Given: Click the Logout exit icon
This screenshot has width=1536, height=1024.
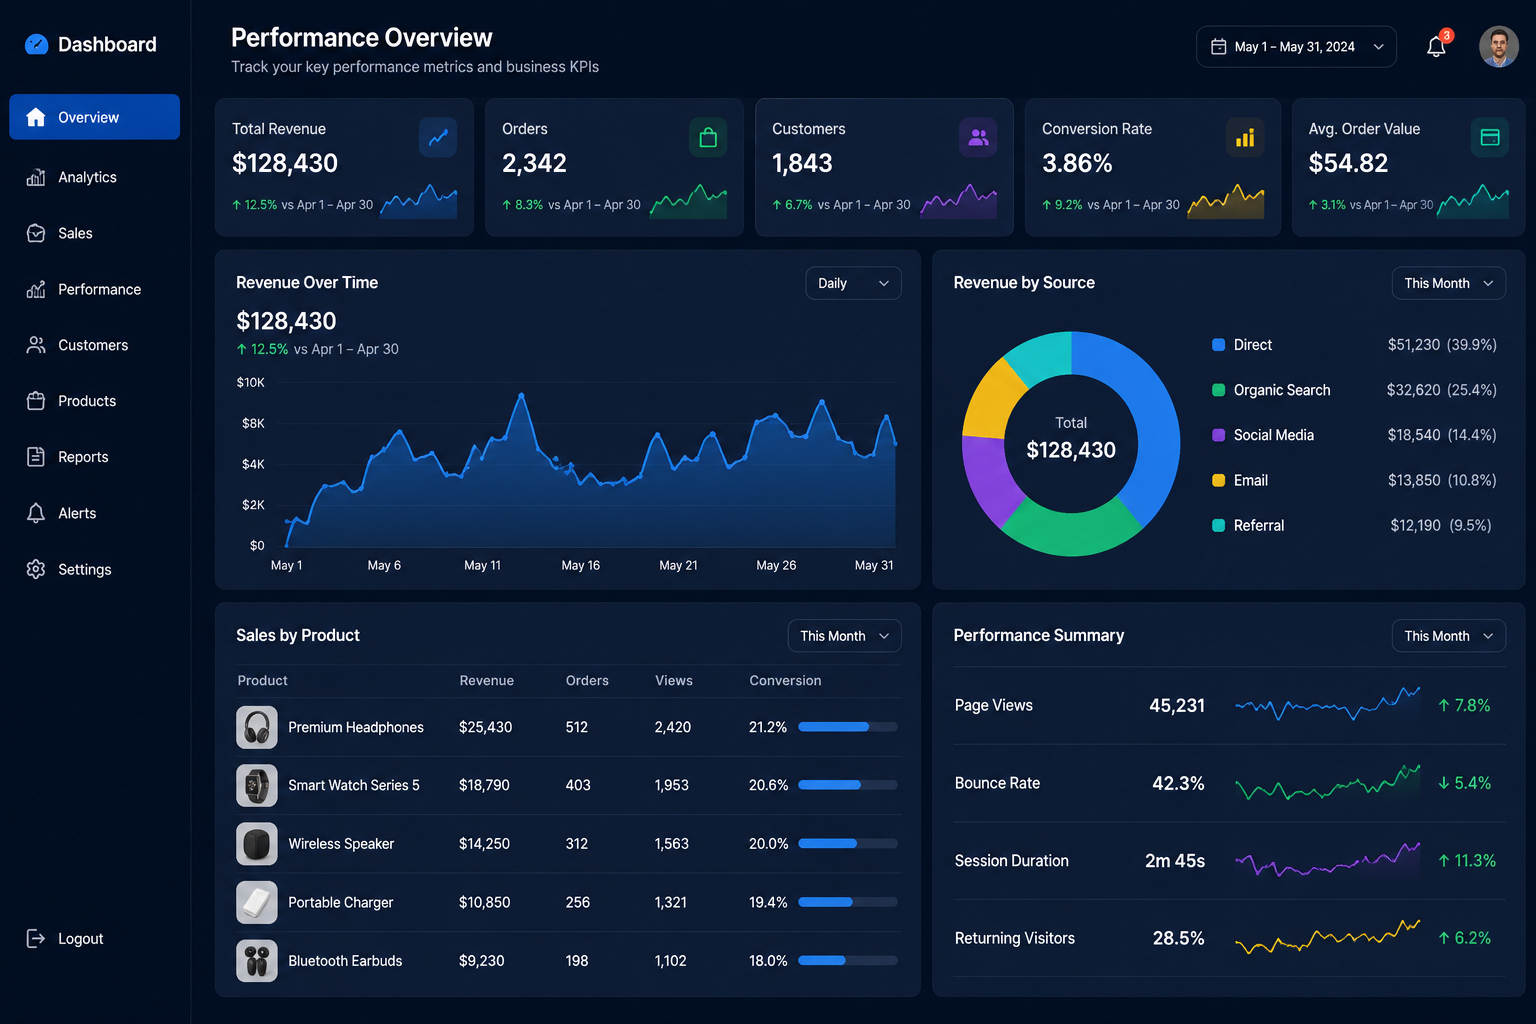Looking at the screenshot, I should point(36,938).
